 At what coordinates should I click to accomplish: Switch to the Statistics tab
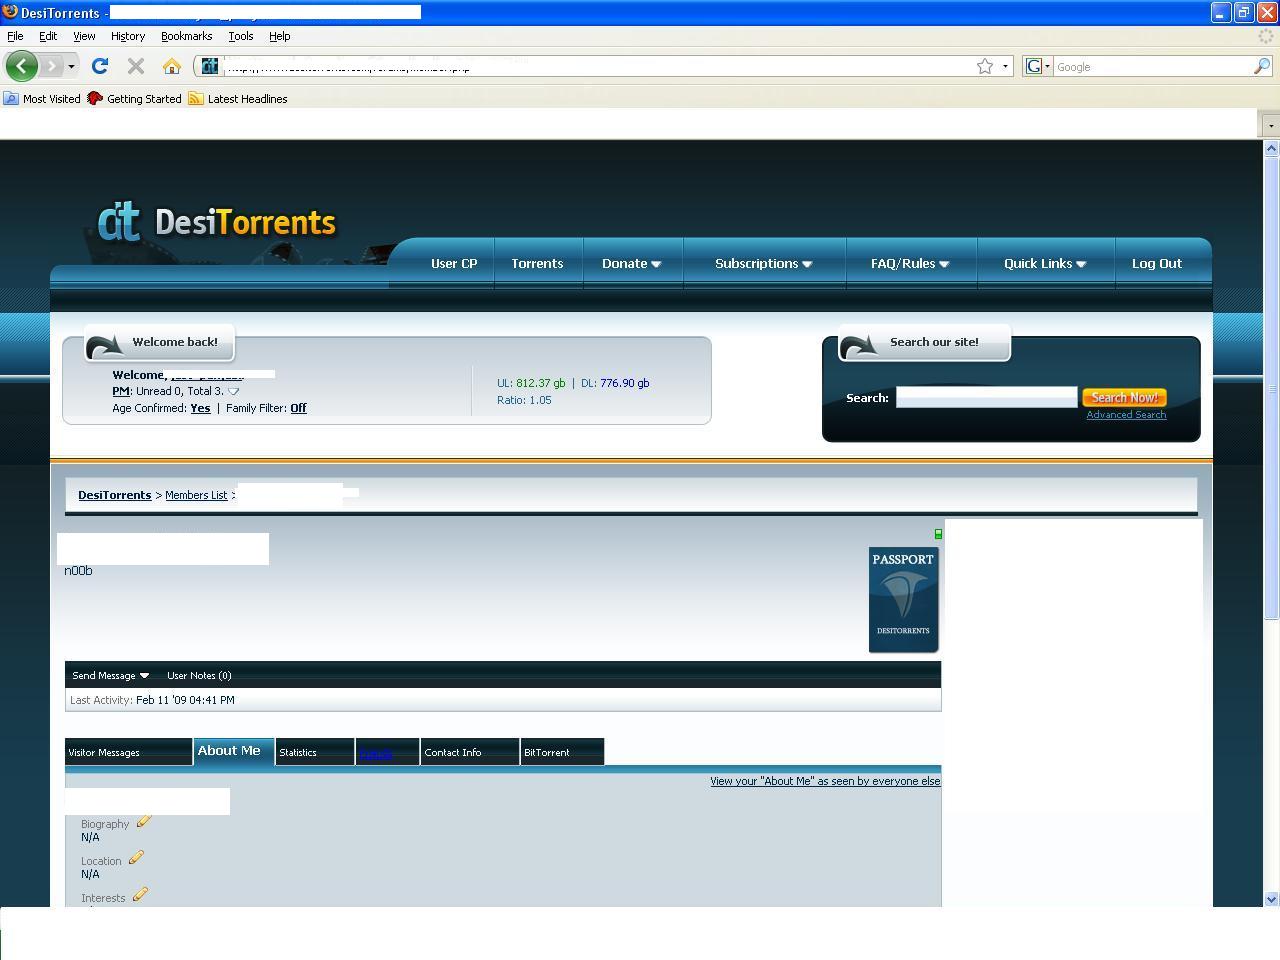315,752
